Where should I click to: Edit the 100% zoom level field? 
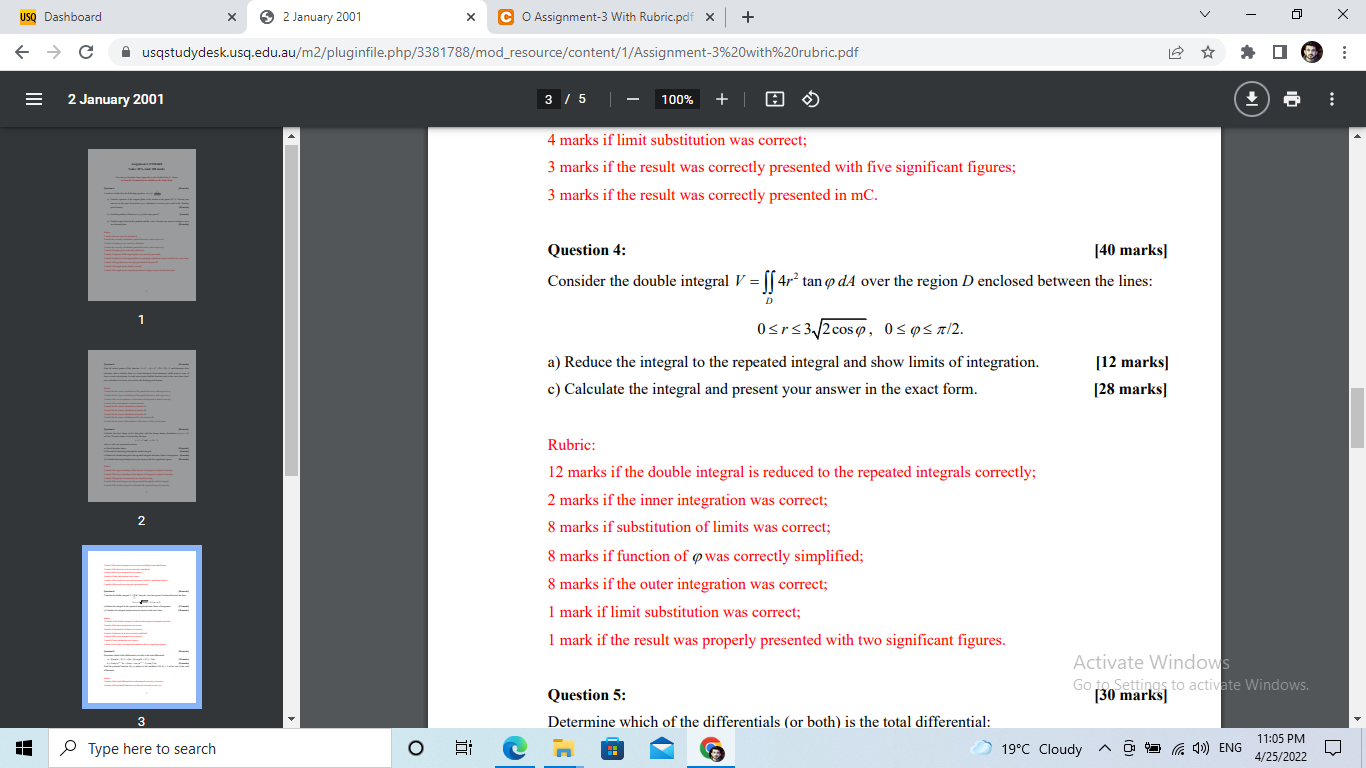click(677, 99)
